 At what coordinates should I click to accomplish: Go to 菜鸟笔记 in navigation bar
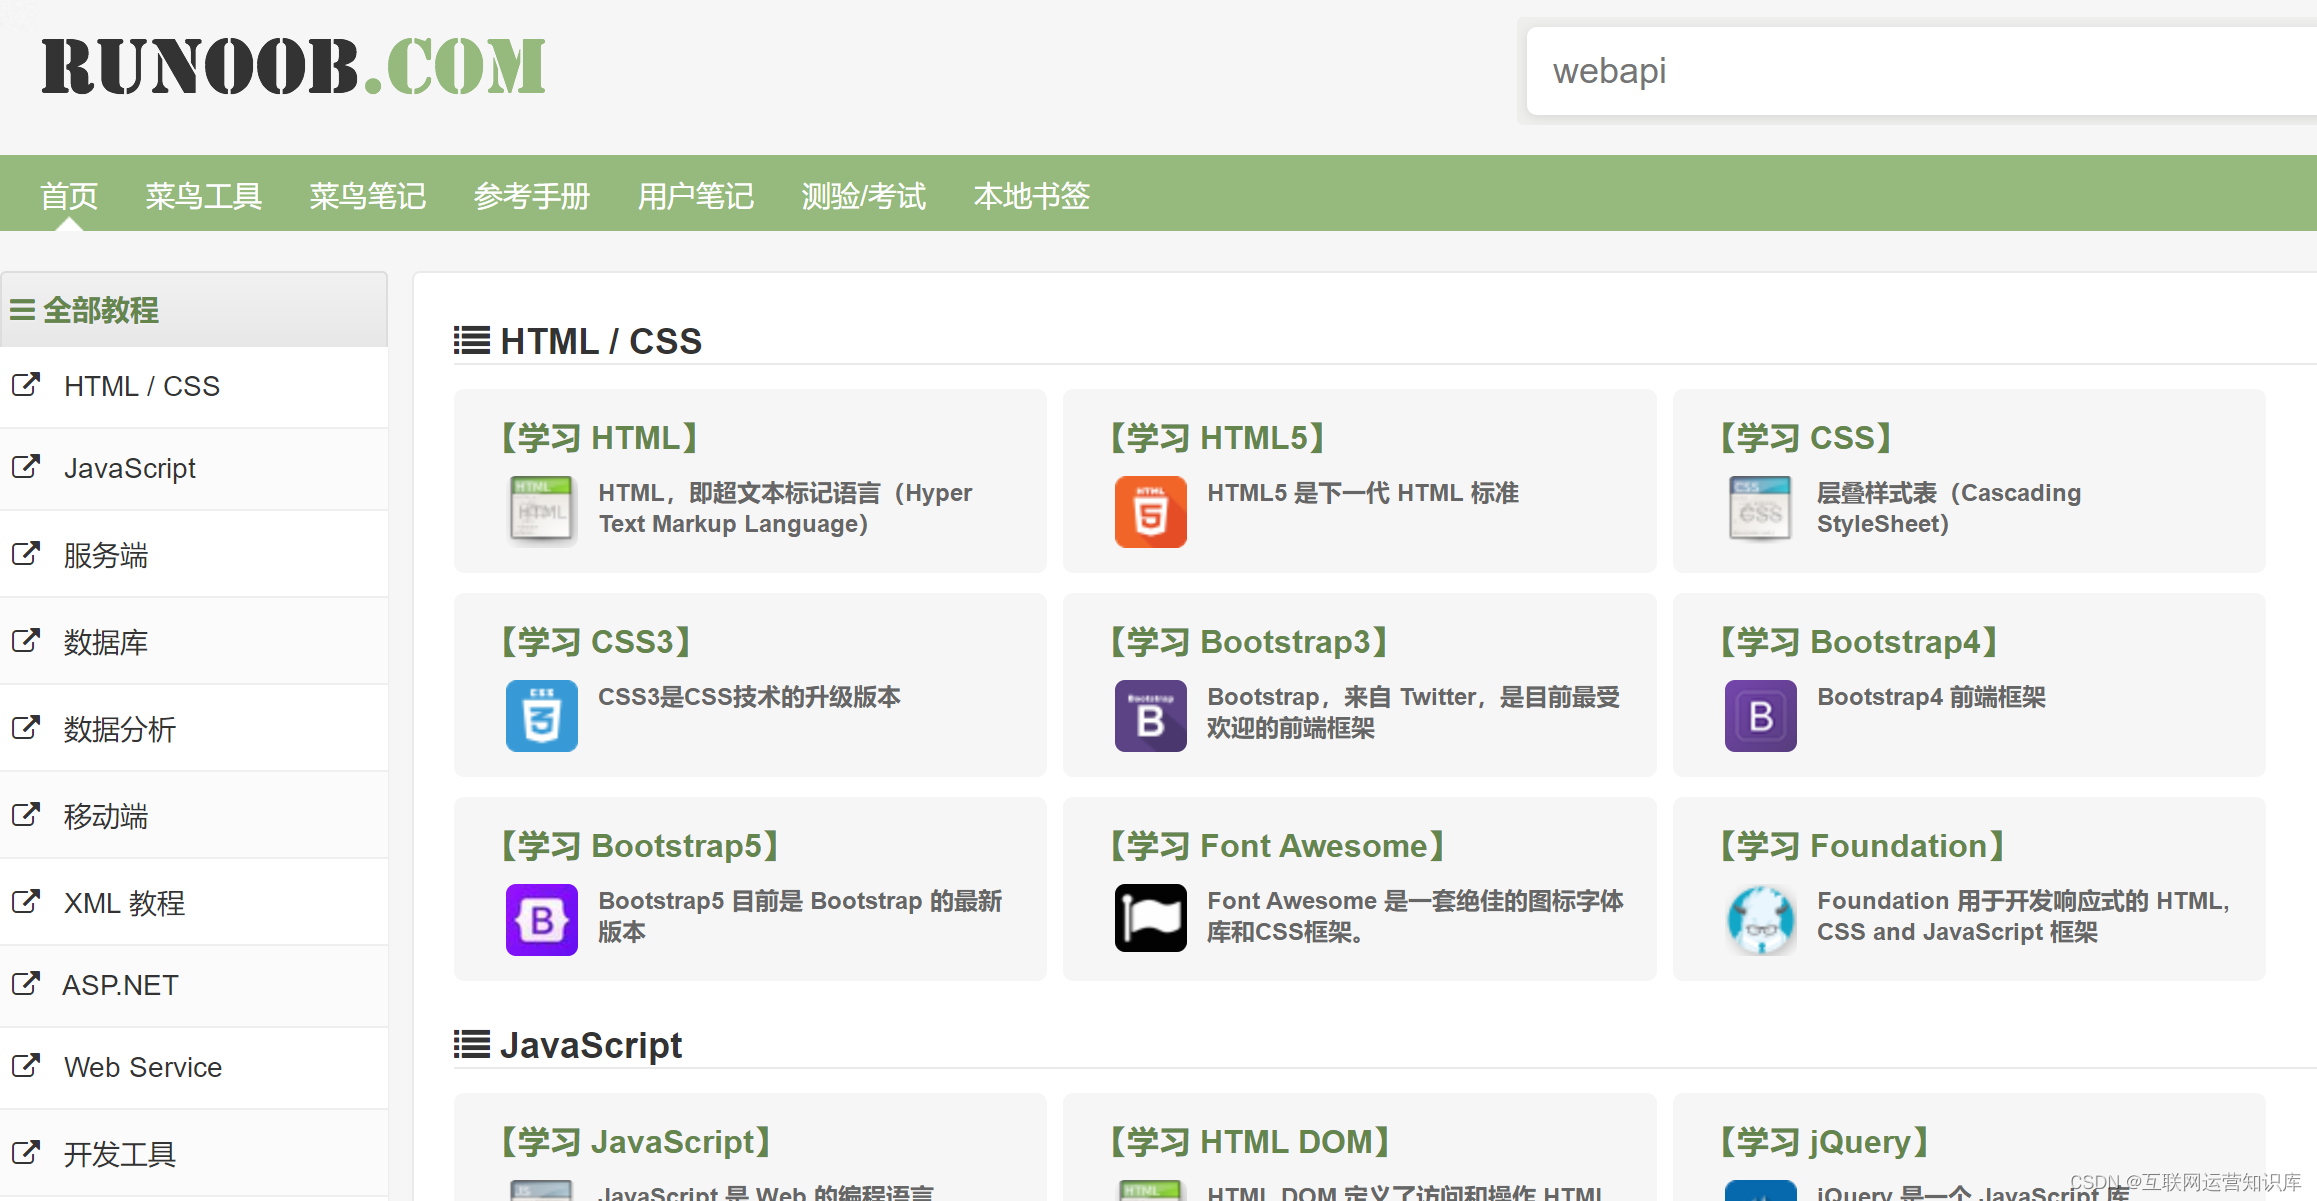click(368, 196)
